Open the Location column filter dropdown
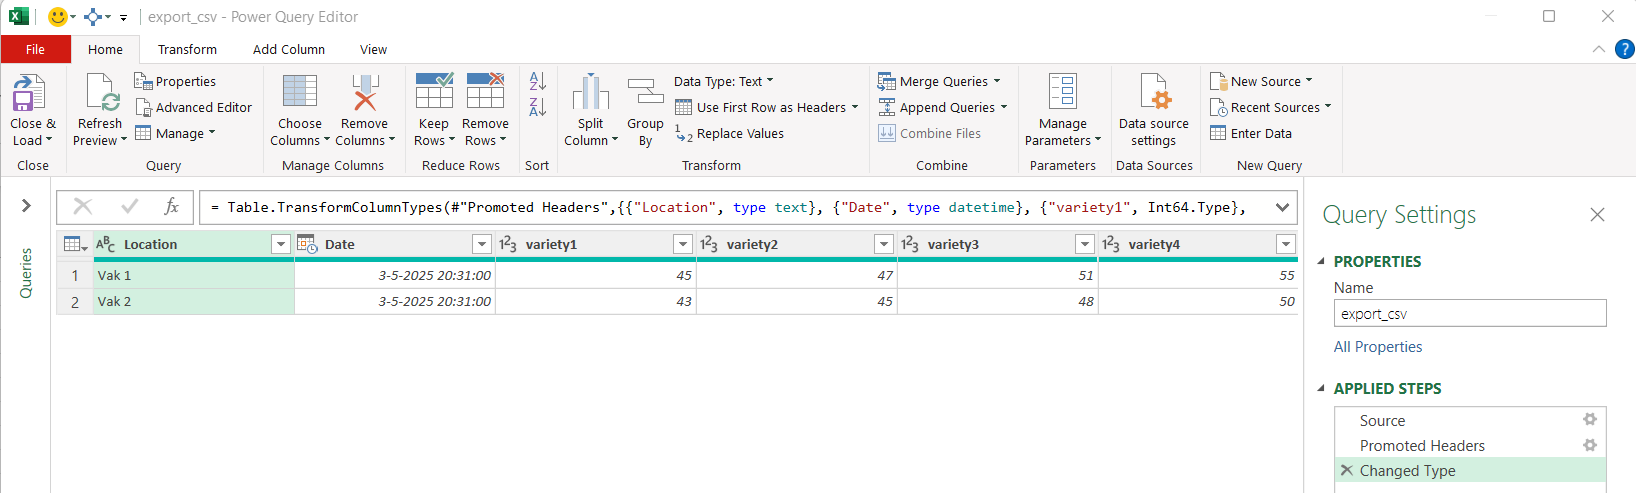The height and width of the screenshot is (493, 1636). 281,244
